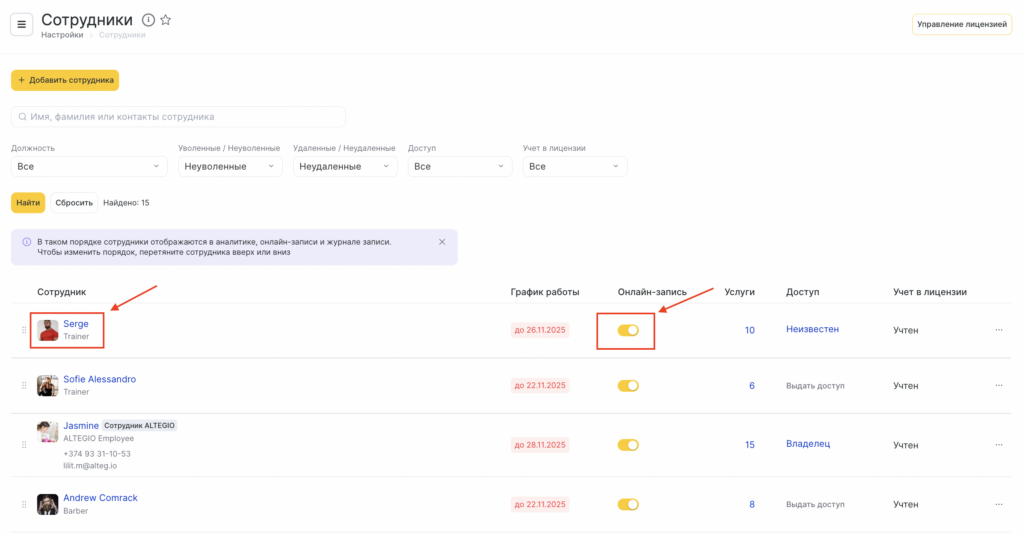Open more options for Andrew Comrack
Viewport: 1024px width, 534px height.
click(998, 504)
